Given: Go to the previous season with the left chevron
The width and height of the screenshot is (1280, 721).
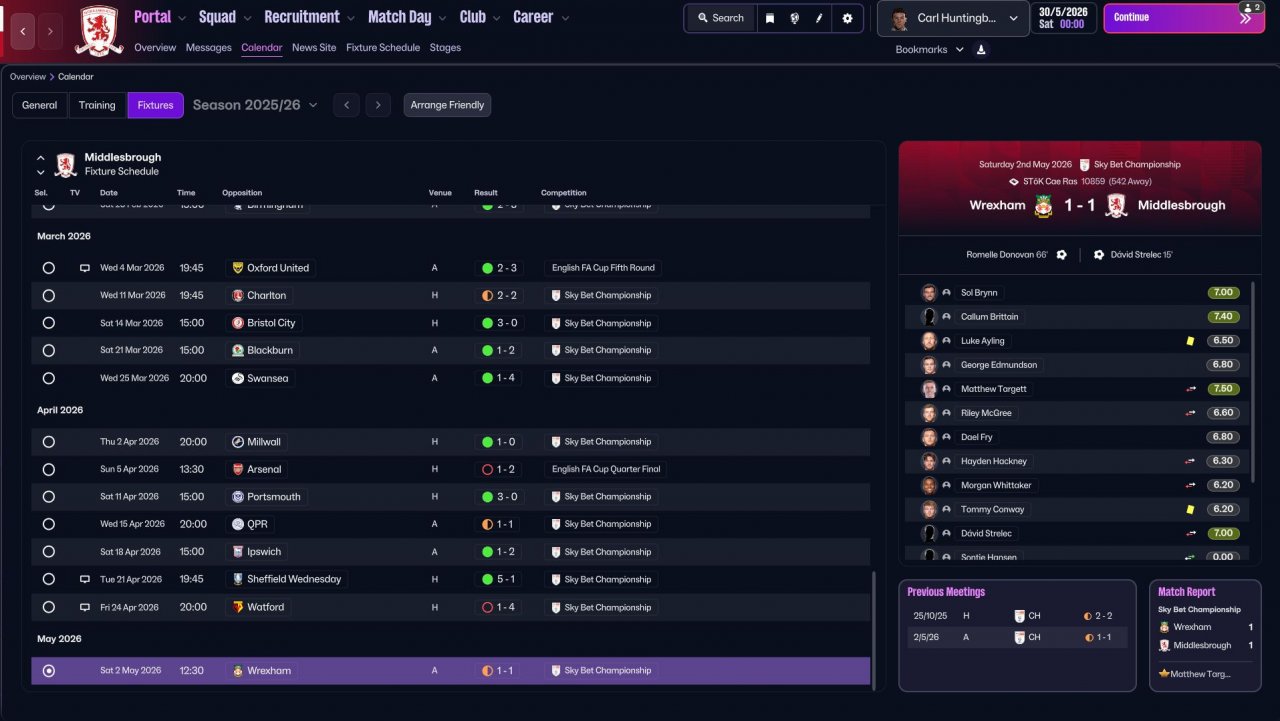Looking at the screenshot, I should click(346, 105).
